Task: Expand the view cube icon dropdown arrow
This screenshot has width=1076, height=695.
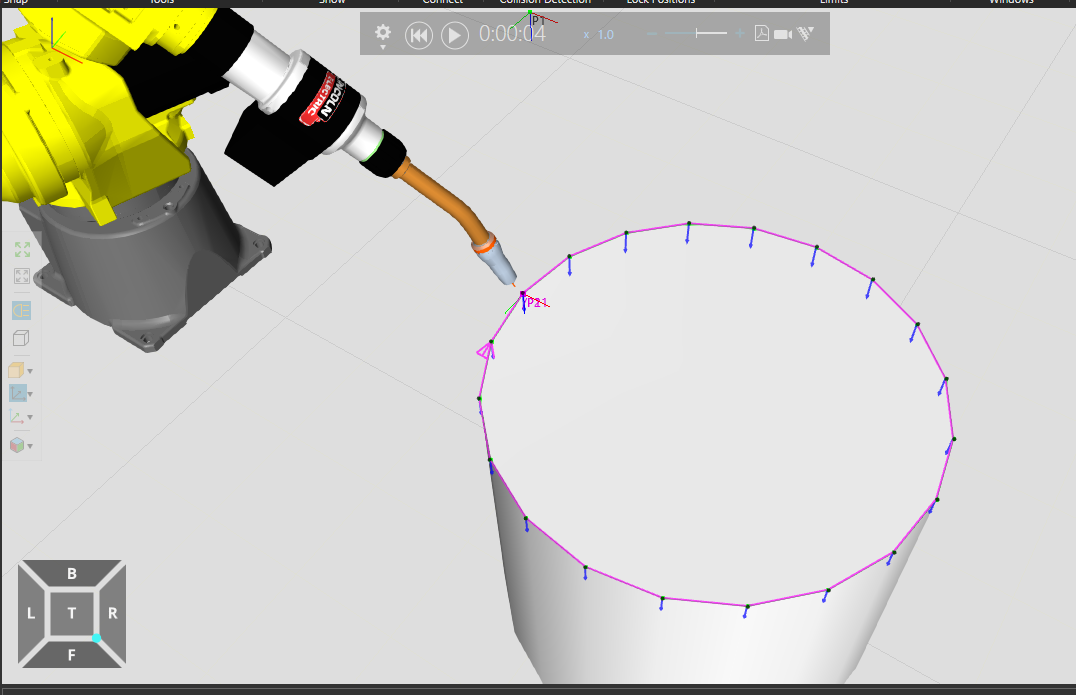Action: coord(30,446)
